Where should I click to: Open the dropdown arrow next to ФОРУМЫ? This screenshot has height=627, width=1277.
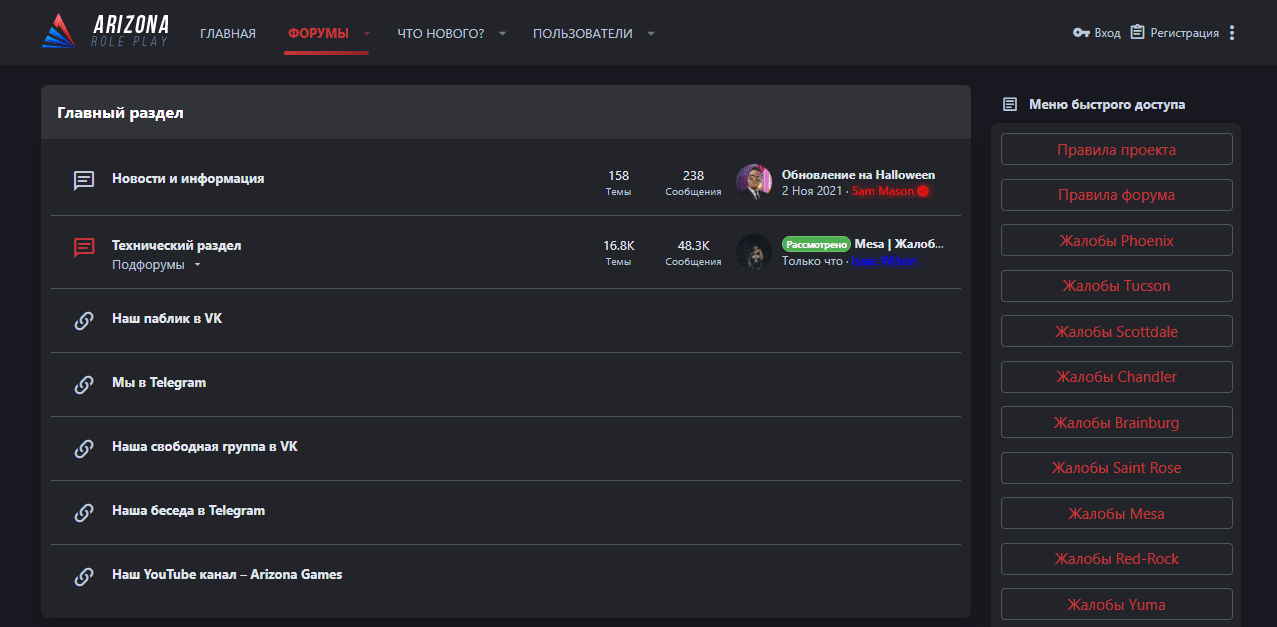[x=367, y=33]
